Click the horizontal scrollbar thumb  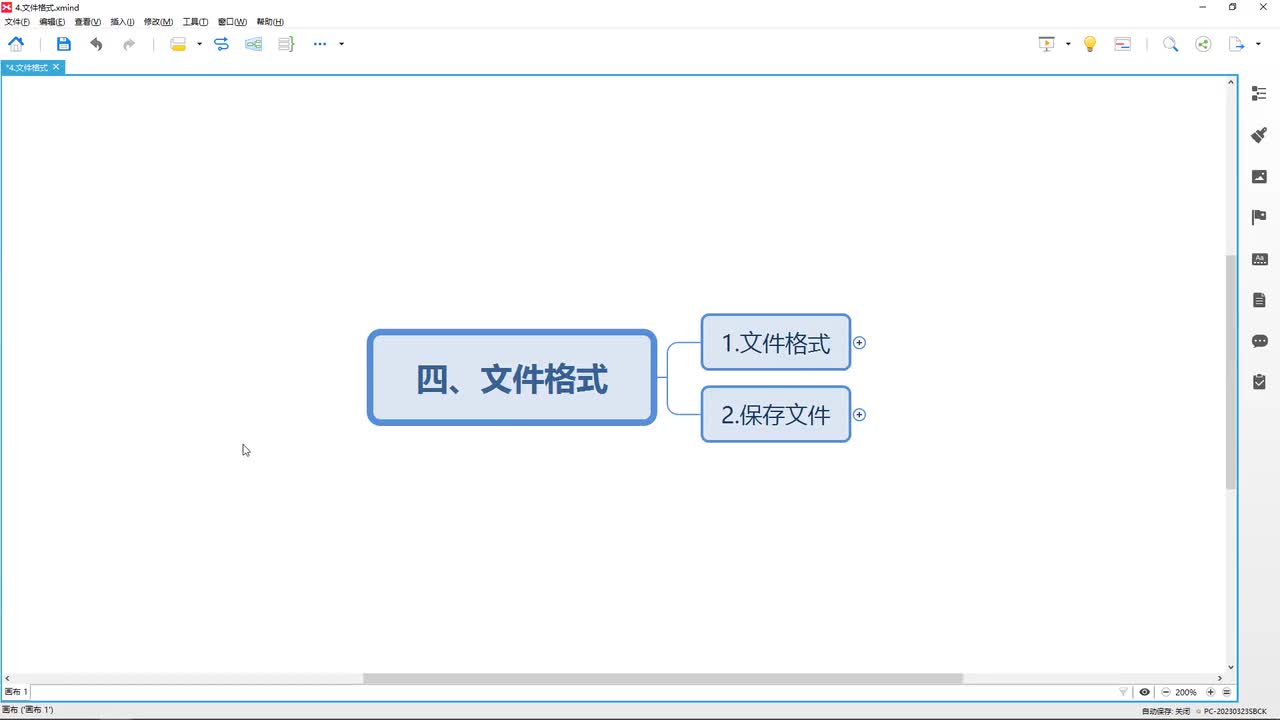tap(663, 678)
